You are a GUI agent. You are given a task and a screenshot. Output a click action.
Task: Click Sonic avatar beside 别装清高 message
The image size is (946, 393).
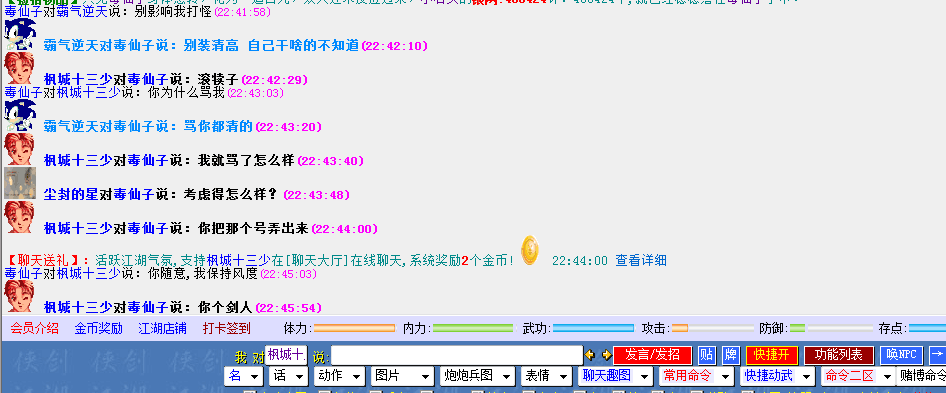20,35
